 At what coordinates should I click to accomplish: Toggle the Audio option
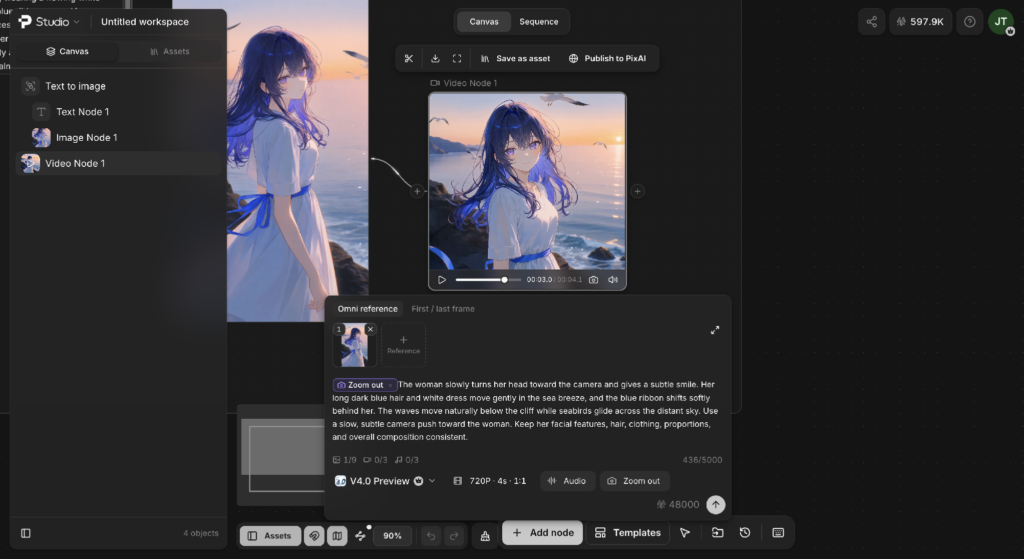pyautogui.click(x=567, y=481)
